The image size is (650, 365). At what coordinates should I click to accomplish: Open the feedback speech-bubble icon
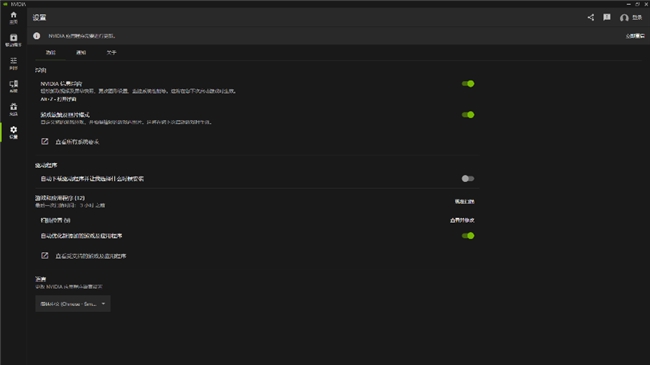607,17
